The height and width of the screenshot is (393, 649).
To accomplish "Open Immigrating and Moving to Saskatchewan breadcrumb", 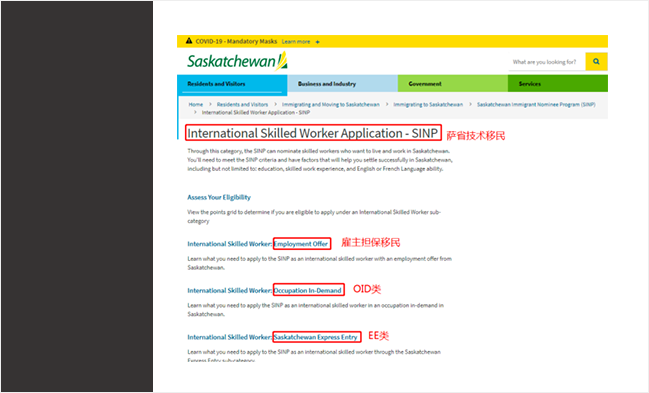I will click(331, 105).
